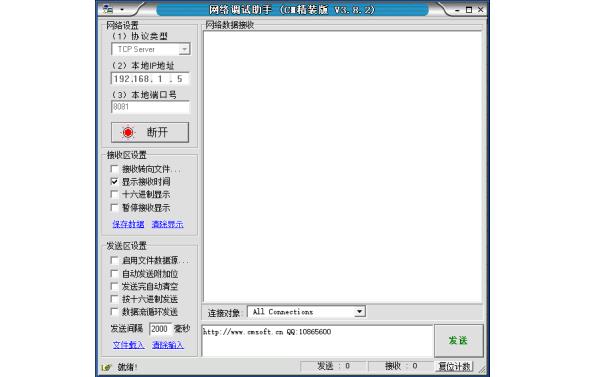Viewport: 600px width, 377px height.
Task: Click the red record icon on 断开 button
Action: coord(128,132)
